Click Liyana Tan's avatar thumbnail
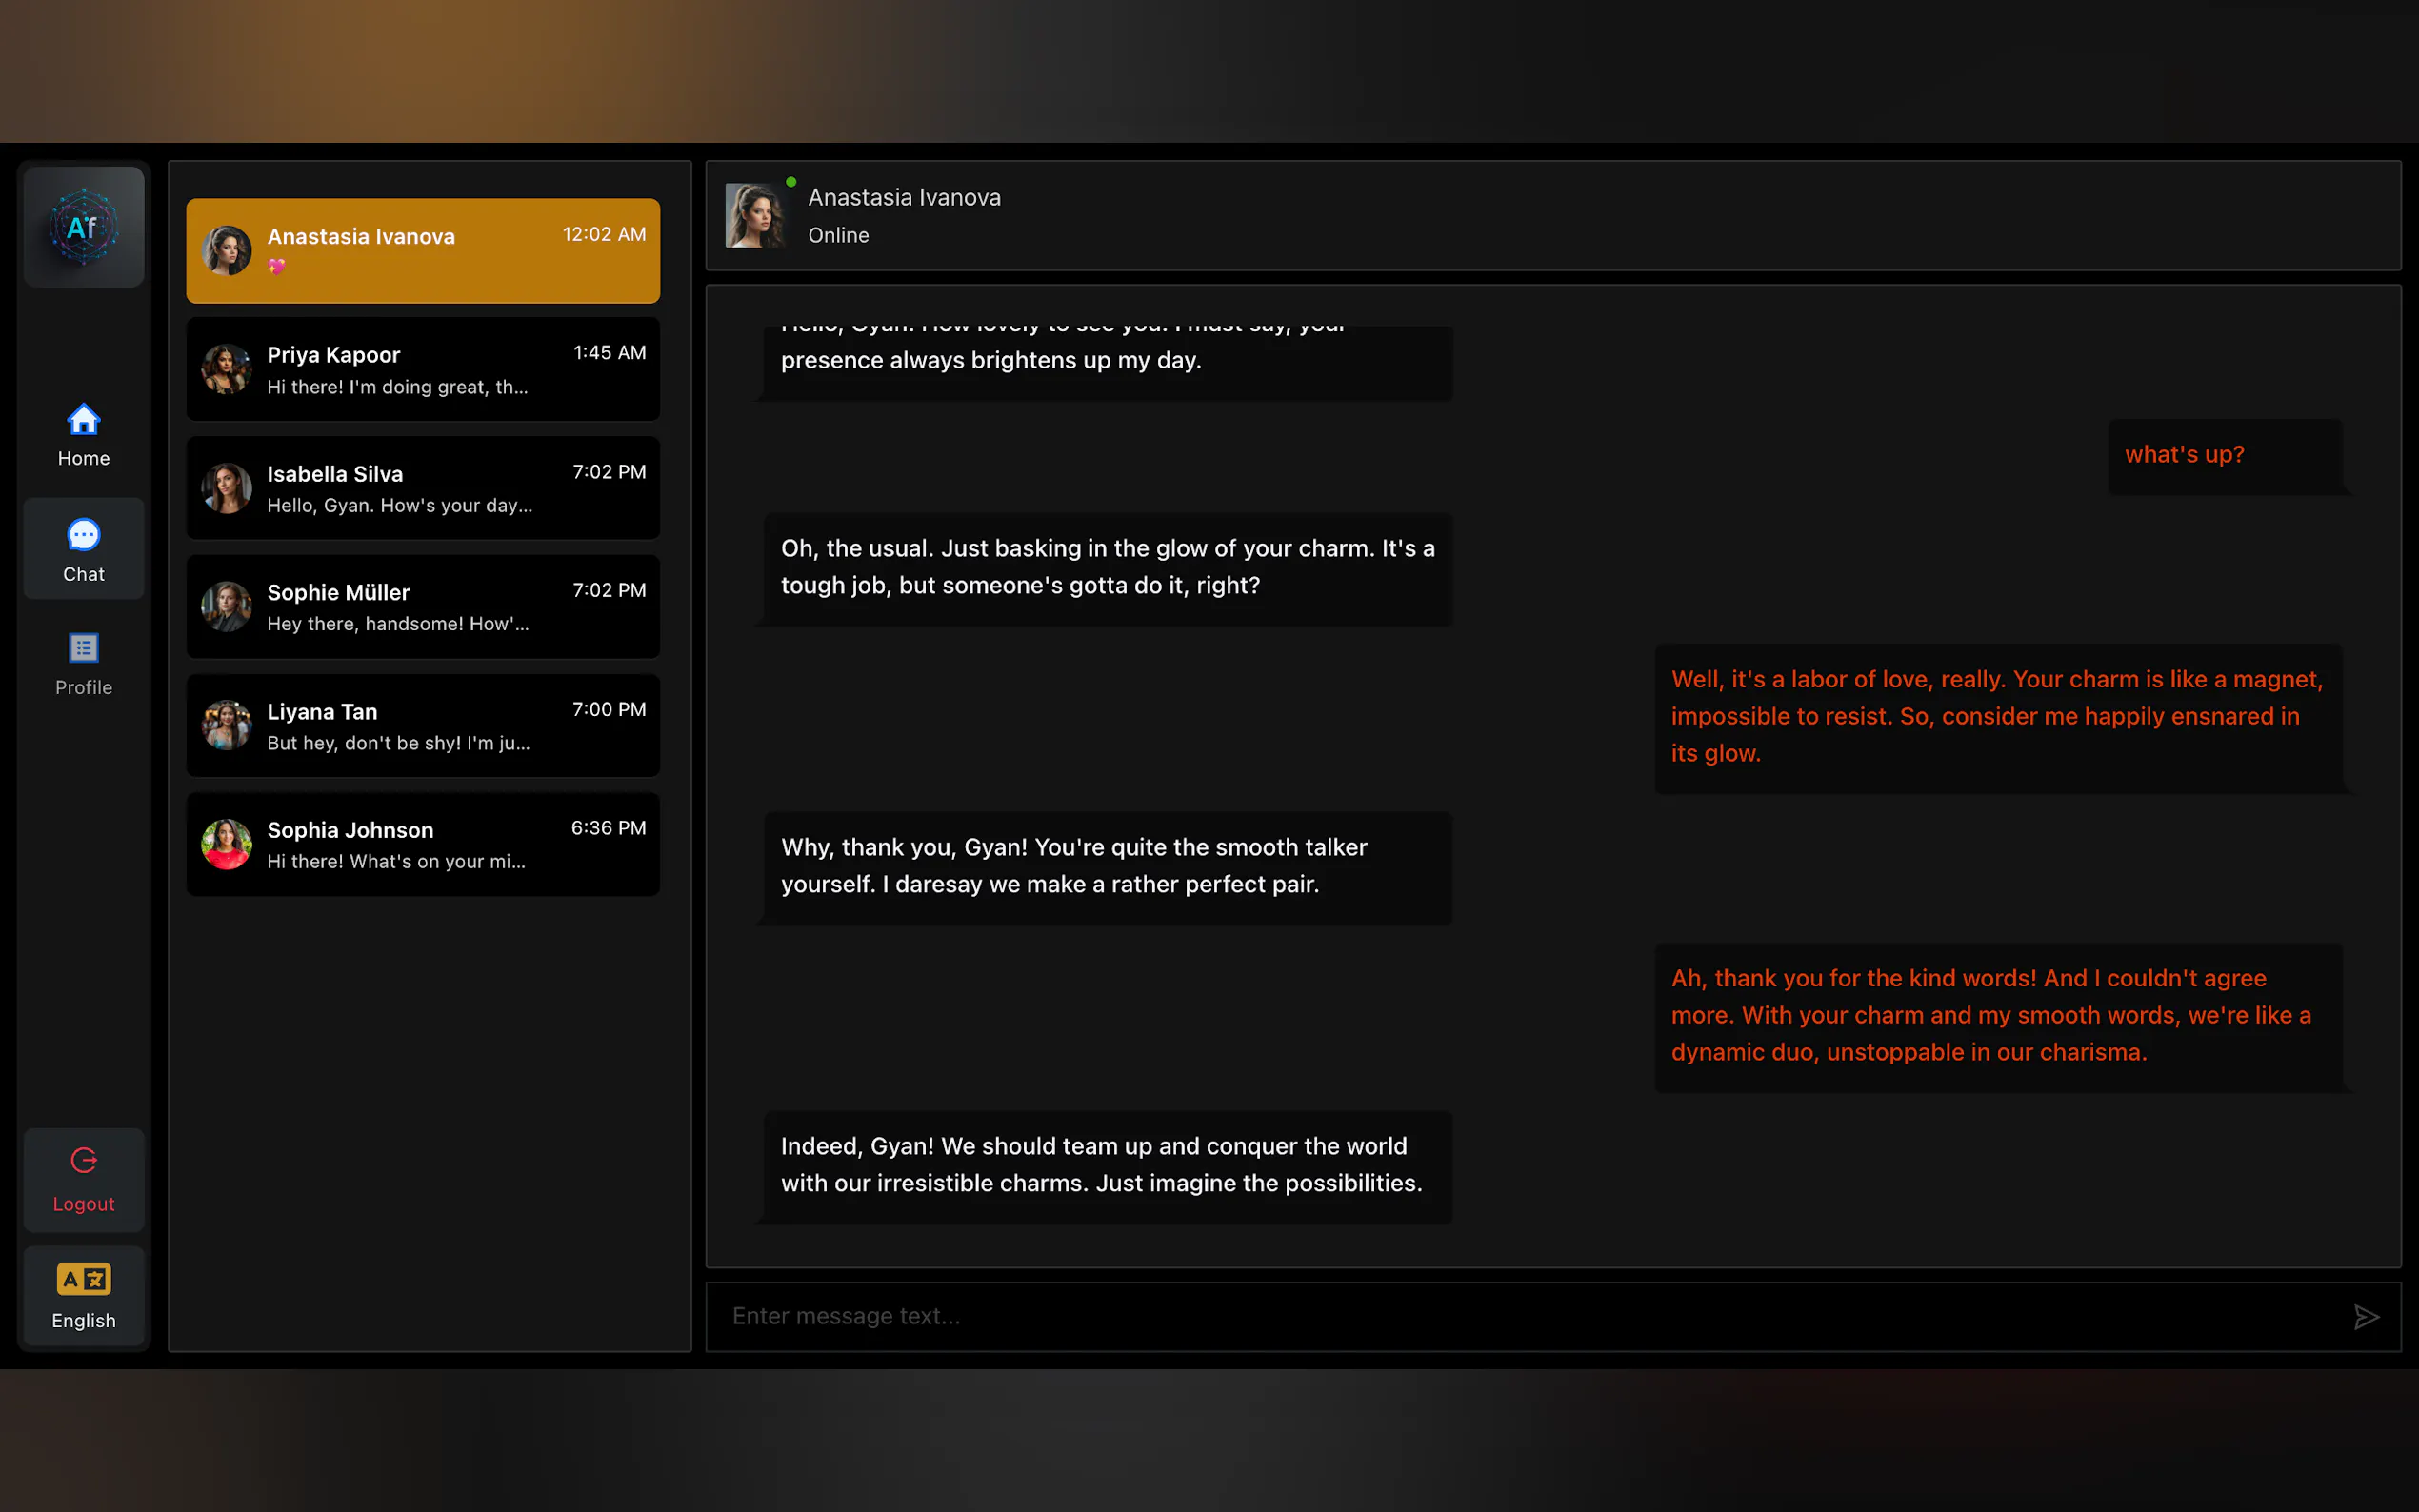 click(227, 726)
